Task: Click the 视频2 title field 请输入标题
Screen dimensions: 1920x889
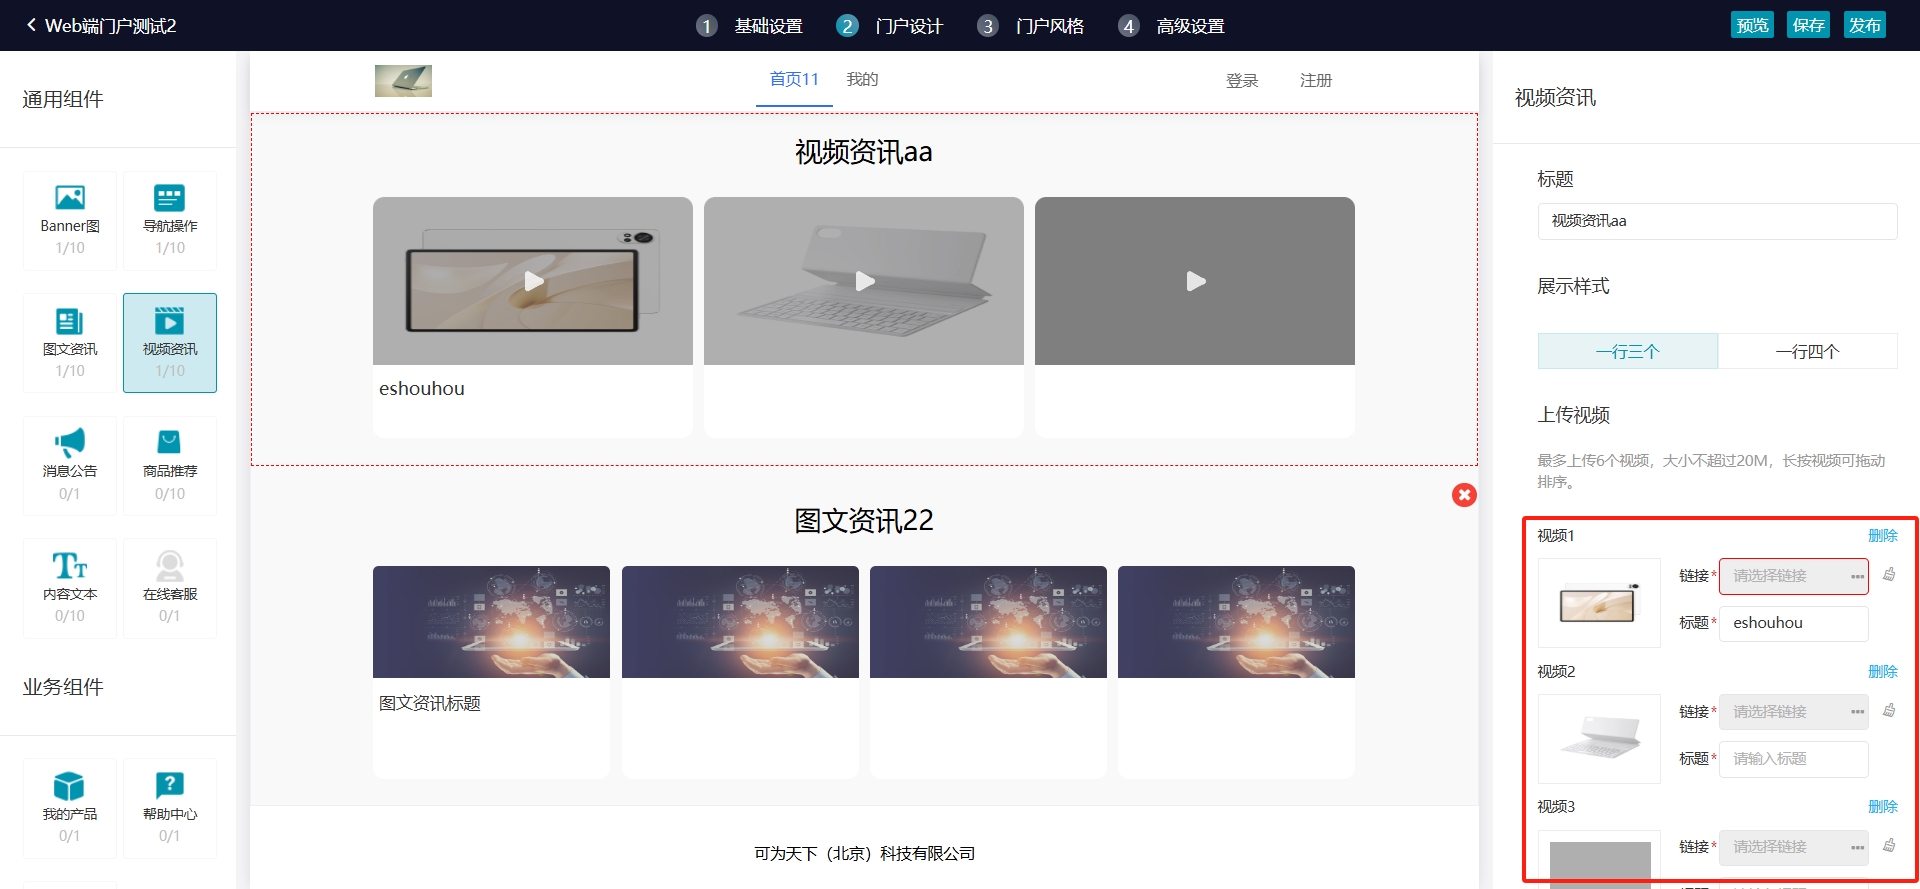Action: [1793, 759]
